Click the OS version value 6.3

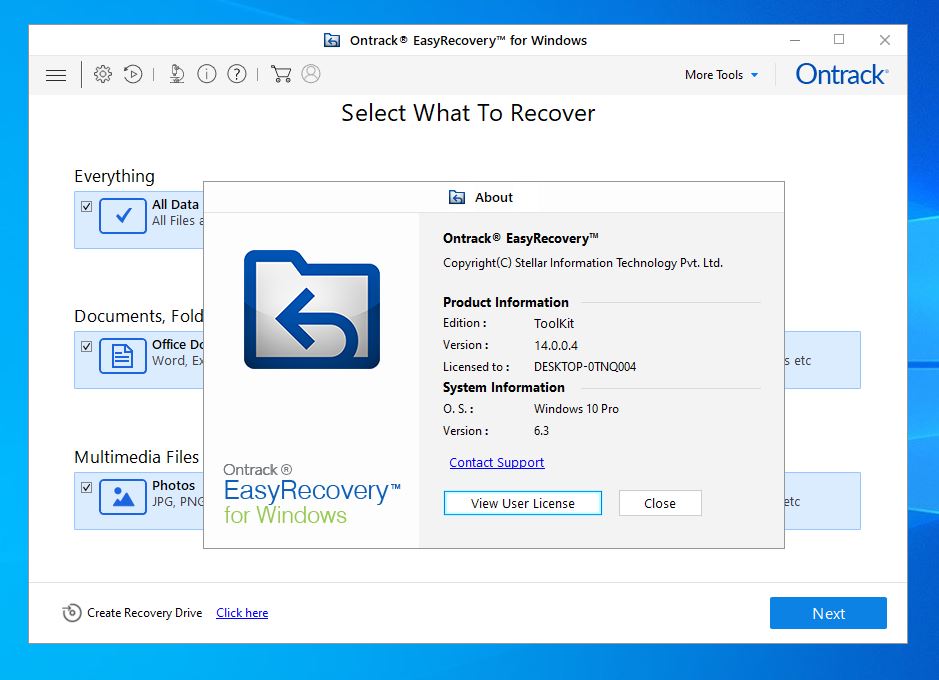pos(541,431)
